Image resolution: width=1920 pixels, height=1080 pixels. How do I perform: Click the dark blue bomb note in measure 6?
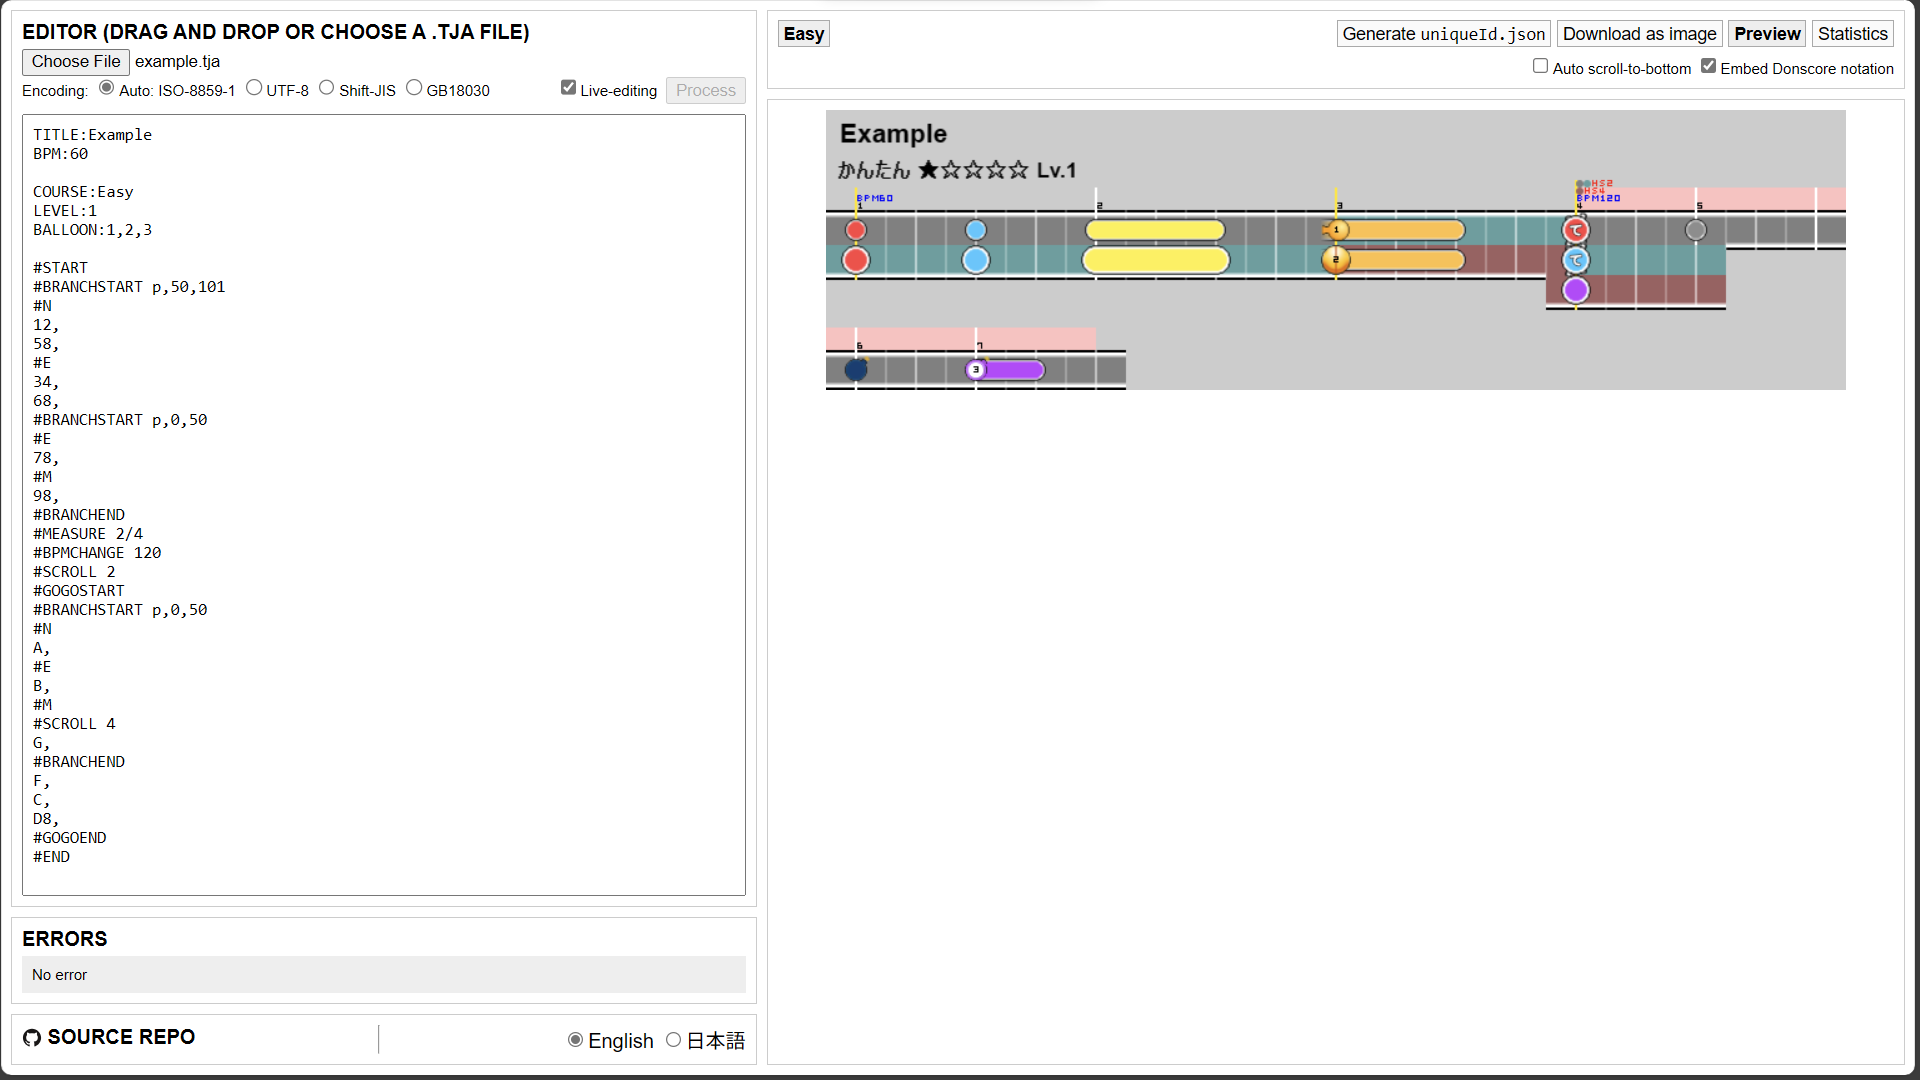point(856,370)
